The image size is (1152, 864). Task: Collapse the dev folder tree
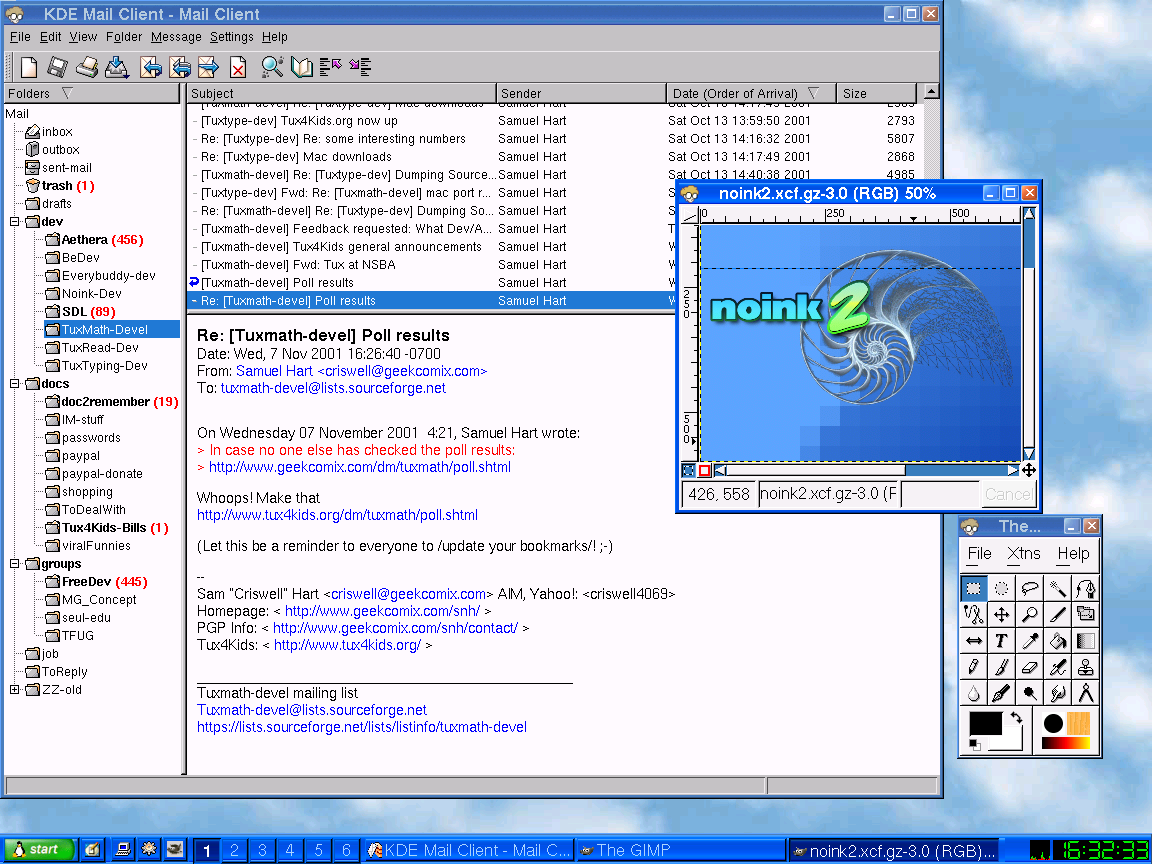[x=15, y=221]
